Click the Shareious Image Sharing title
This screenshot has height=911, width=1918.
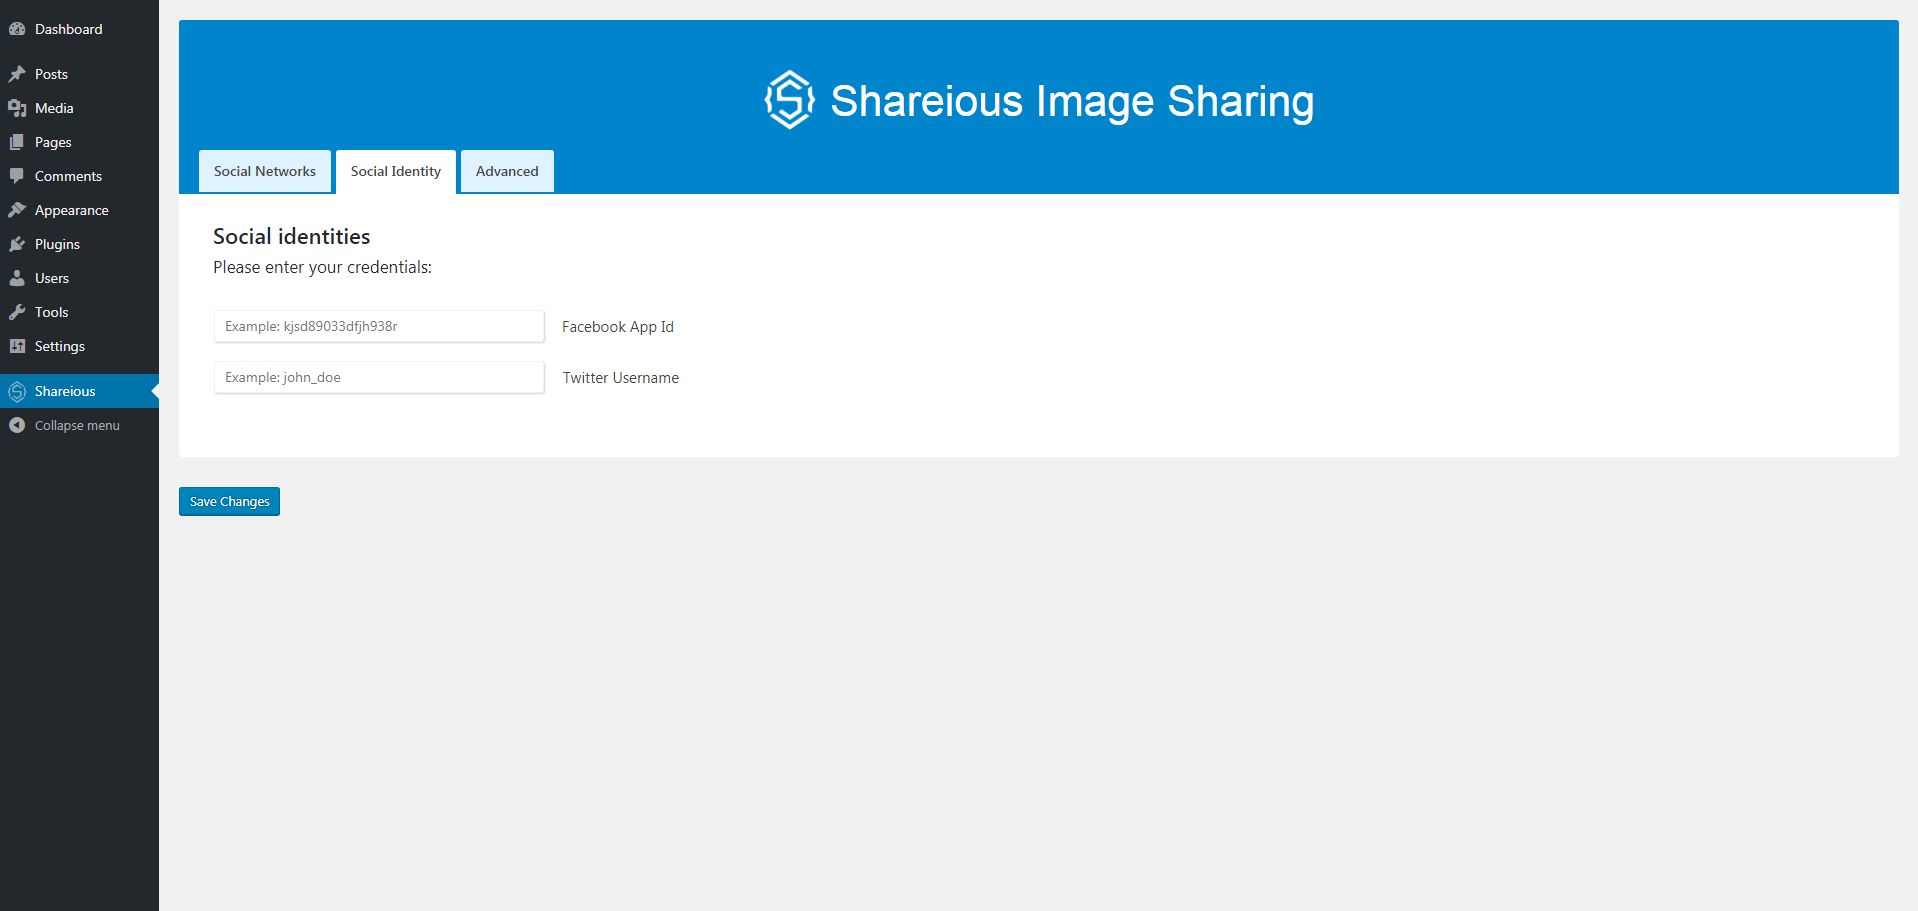1072,101
